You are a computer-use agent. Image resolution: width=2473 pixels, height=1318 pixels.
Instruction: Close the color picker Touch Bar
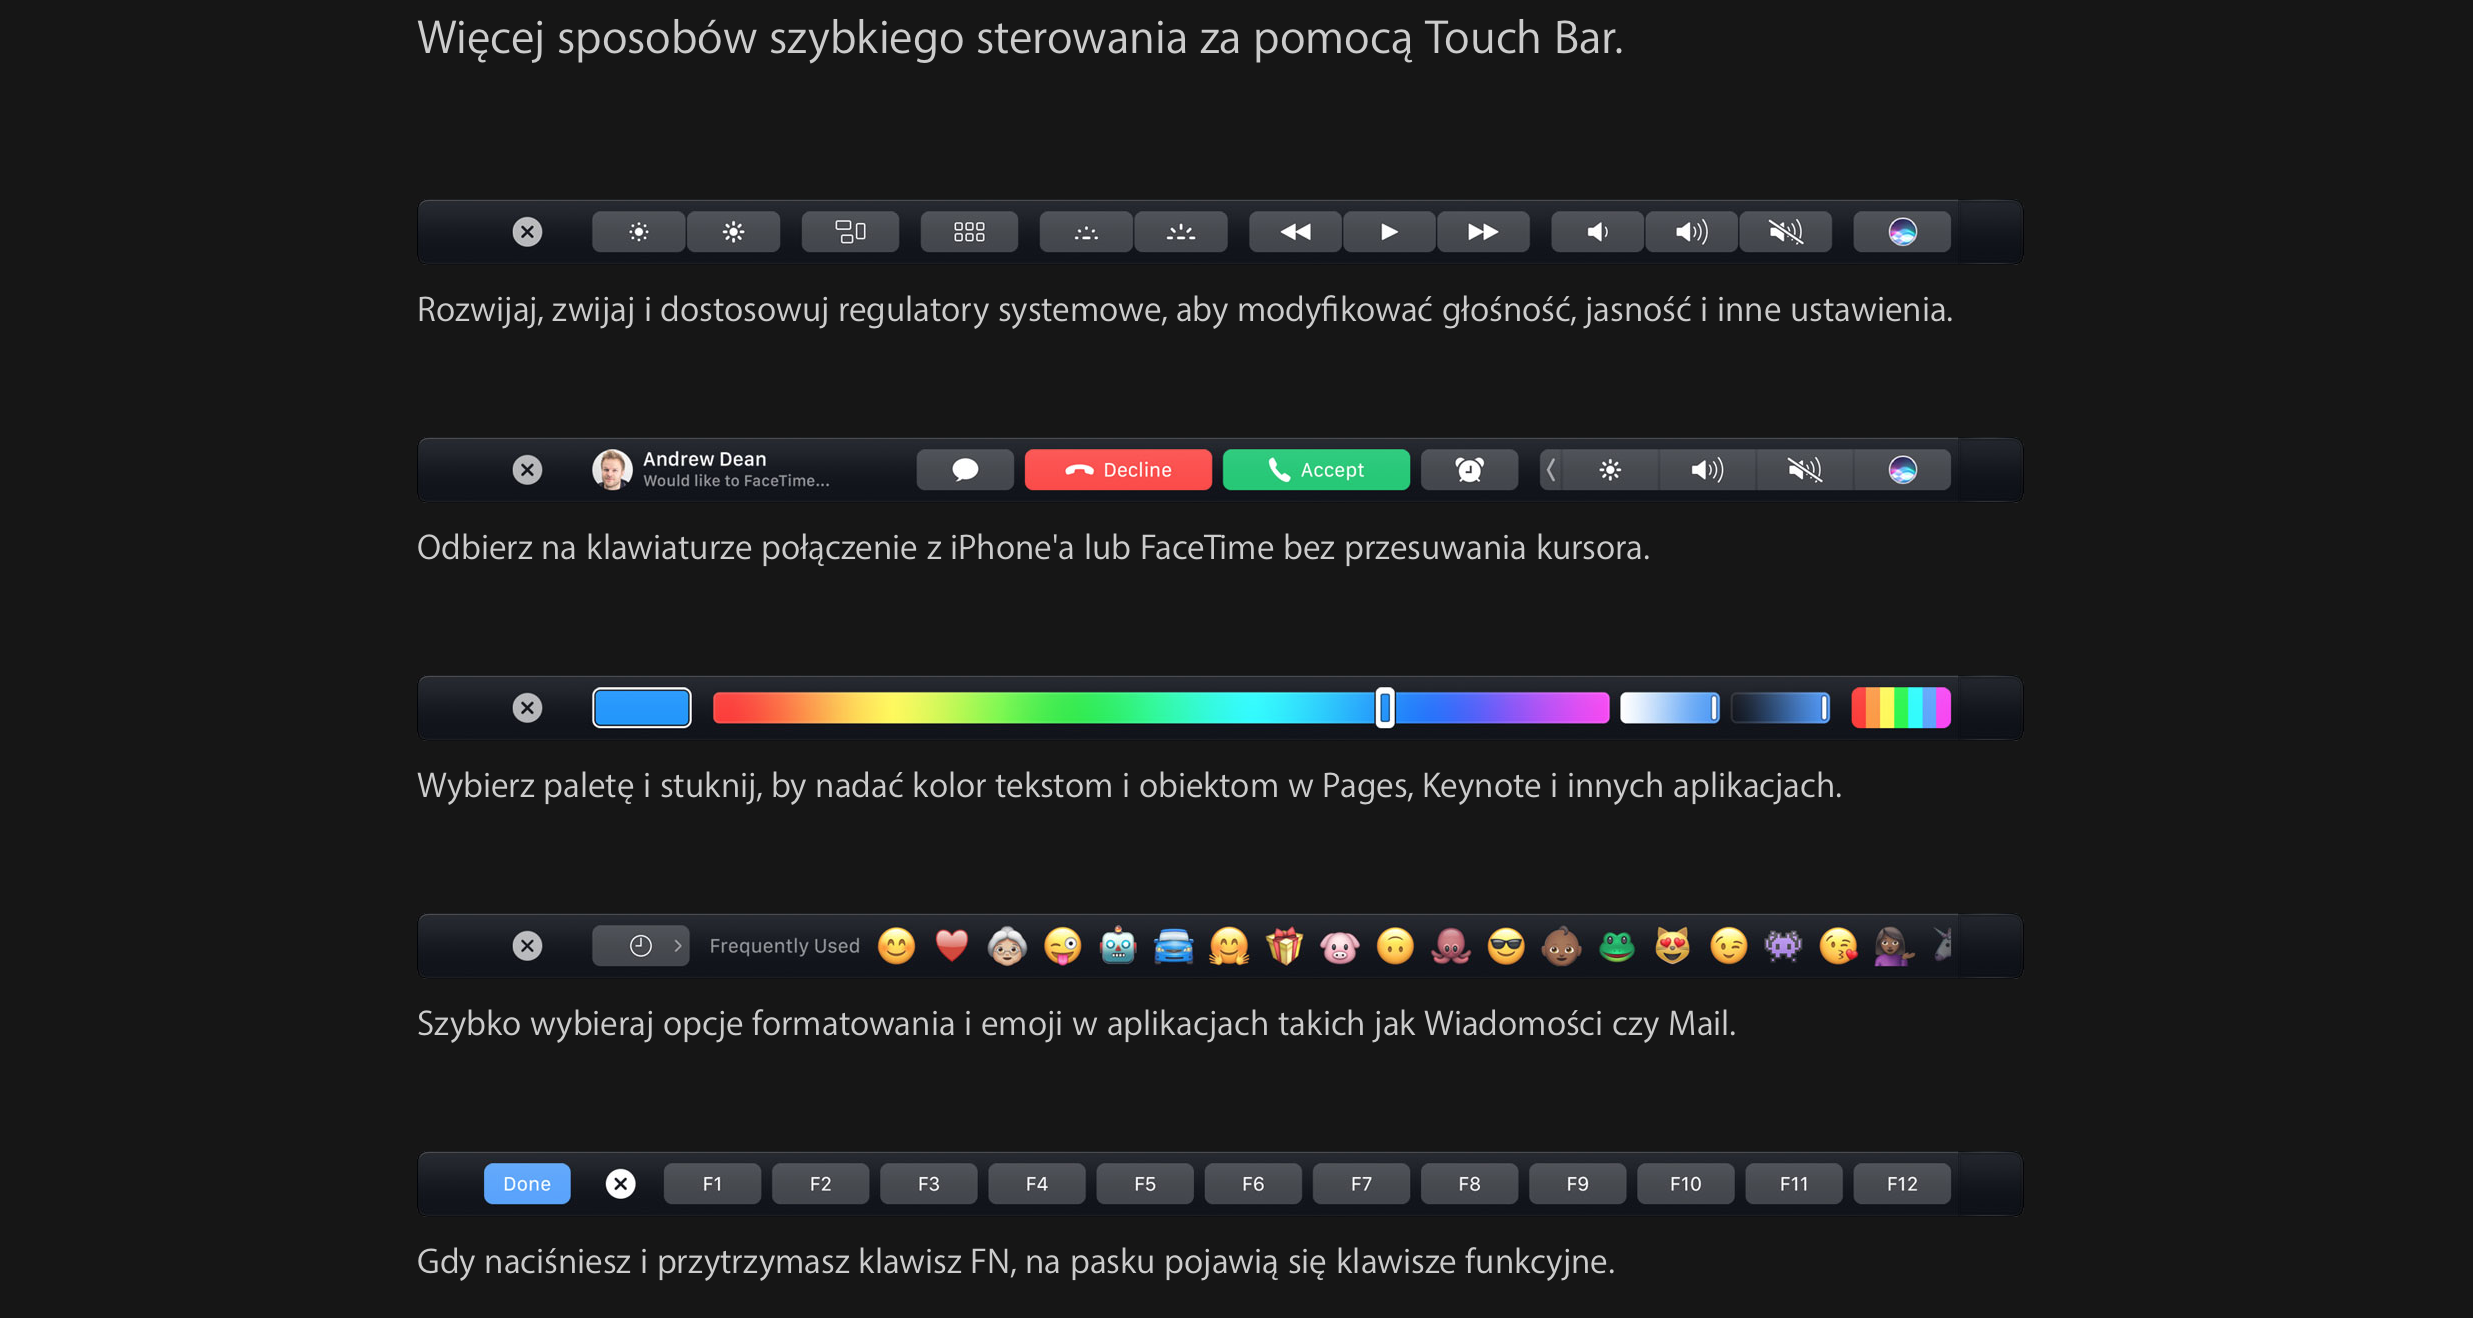[527, 708]
